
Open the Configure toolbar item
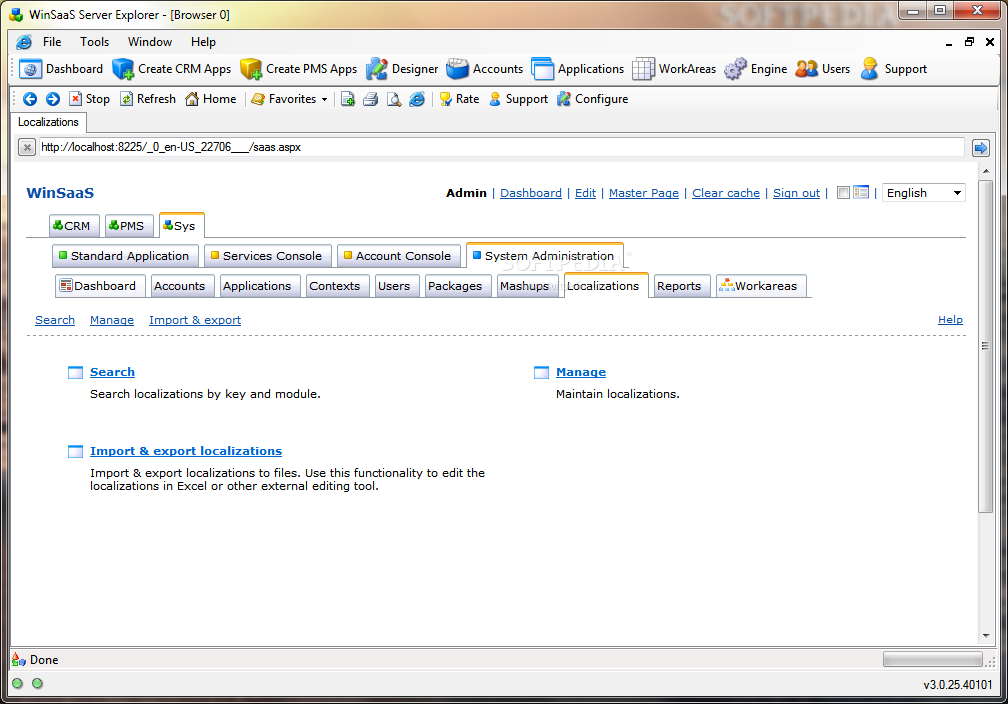(593, 99)
